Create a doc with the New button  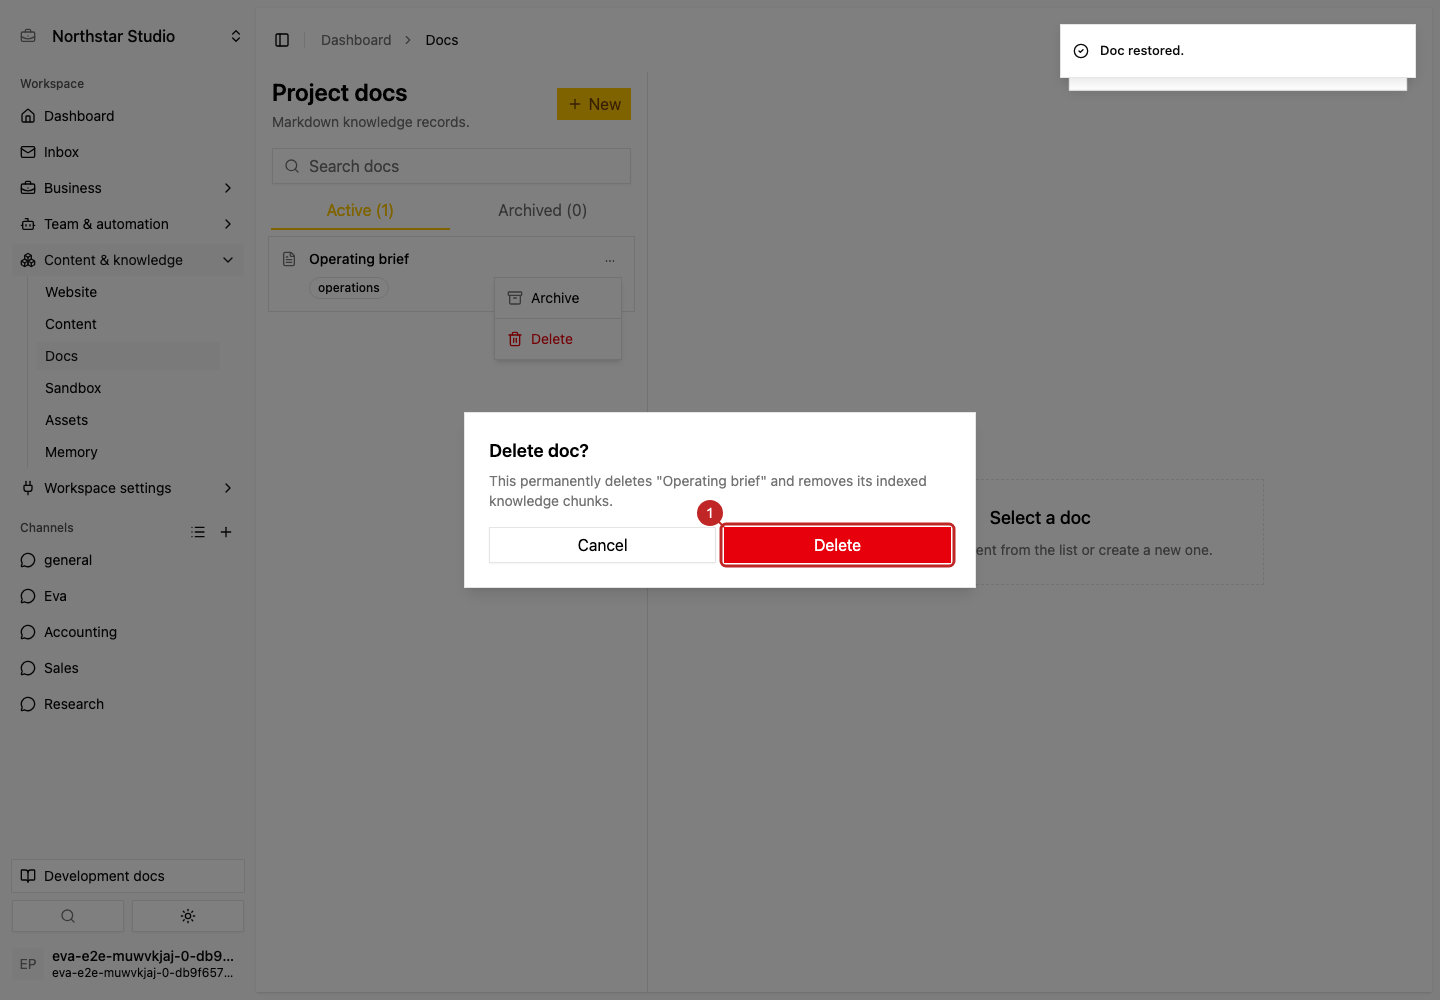(594, 104)
